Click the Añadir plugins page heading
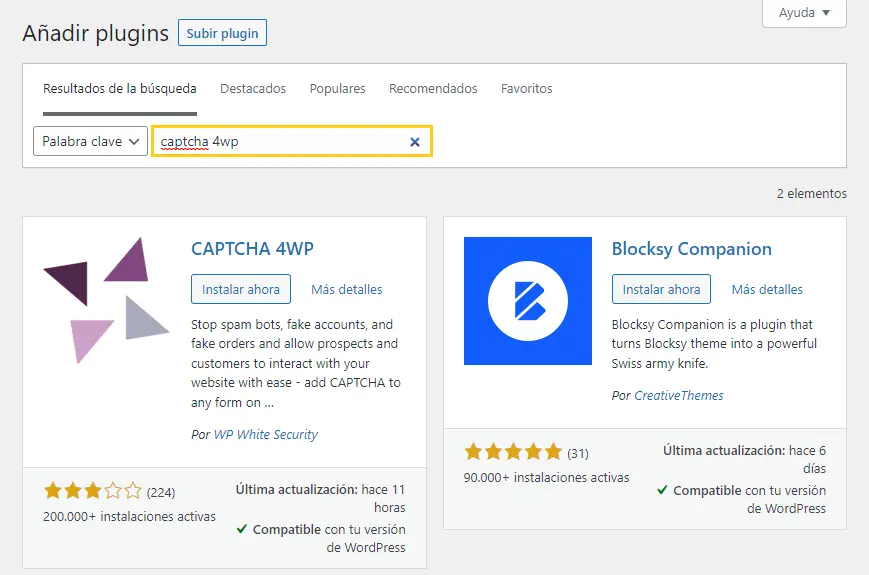Screen dimensions: 869x575 pos(95,33)
